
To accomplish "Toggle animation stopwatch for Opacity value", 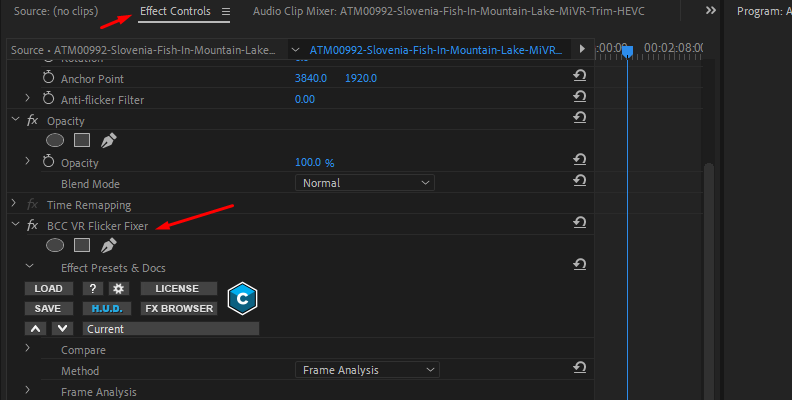I will (49, 162).
